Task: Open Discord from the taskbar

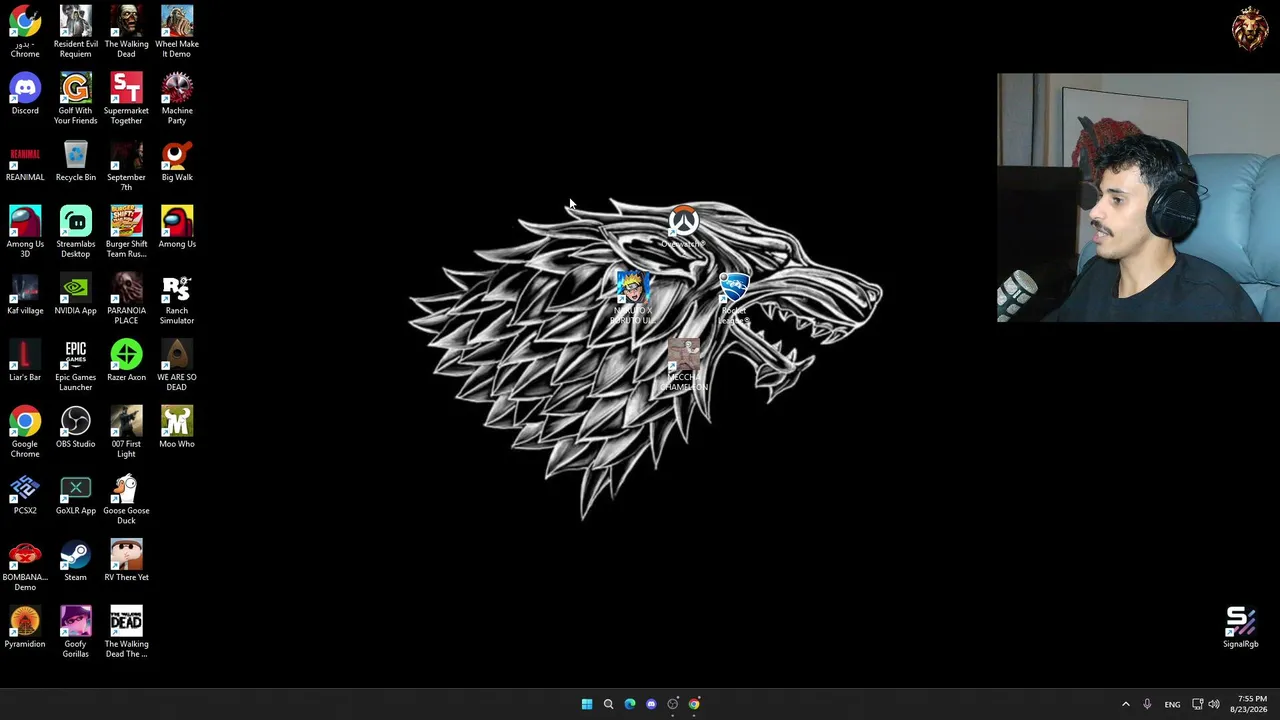Action: 651,704
